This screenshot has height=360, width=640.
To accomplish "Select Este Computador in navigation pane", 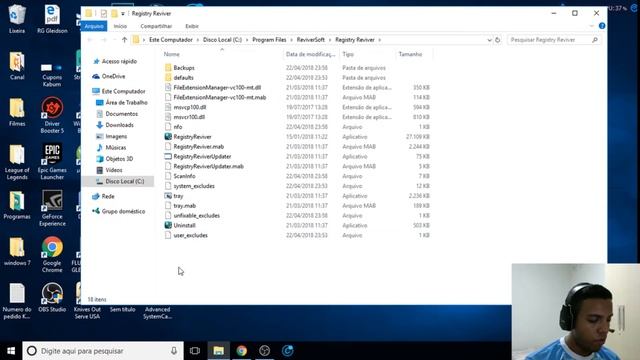I will click(123, 91).
